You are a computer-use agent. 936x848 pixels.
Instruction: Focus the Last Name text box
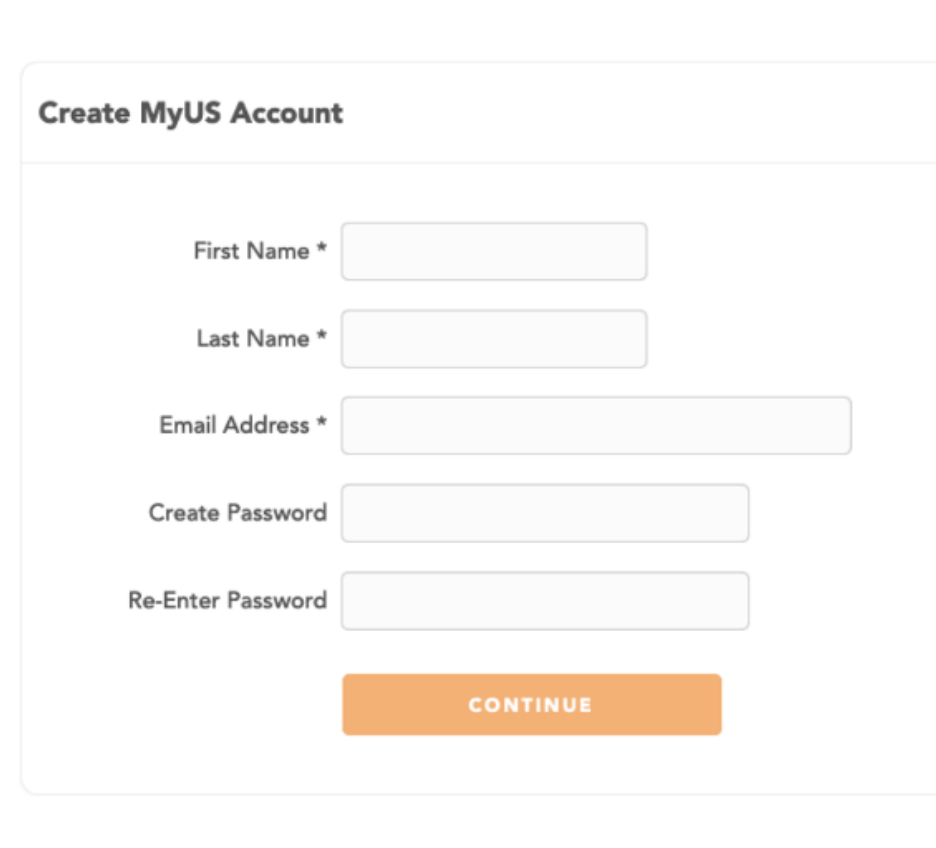[x=494, y=339]
